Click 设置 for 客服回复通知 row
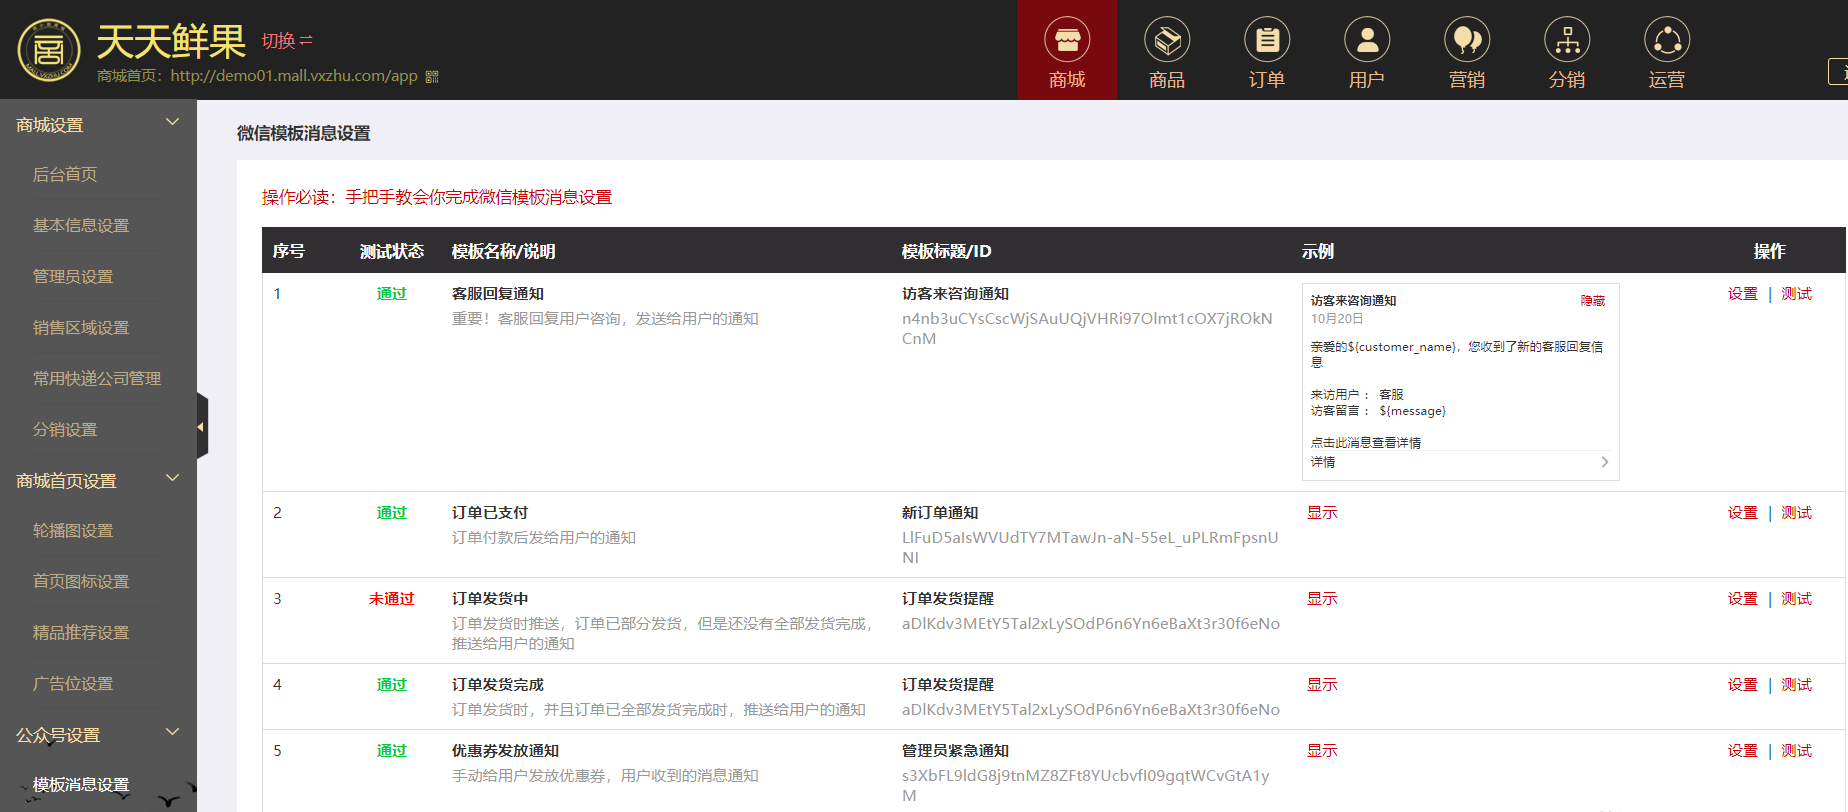This screenshot has width=1848, height=812. pos(1742,294)
